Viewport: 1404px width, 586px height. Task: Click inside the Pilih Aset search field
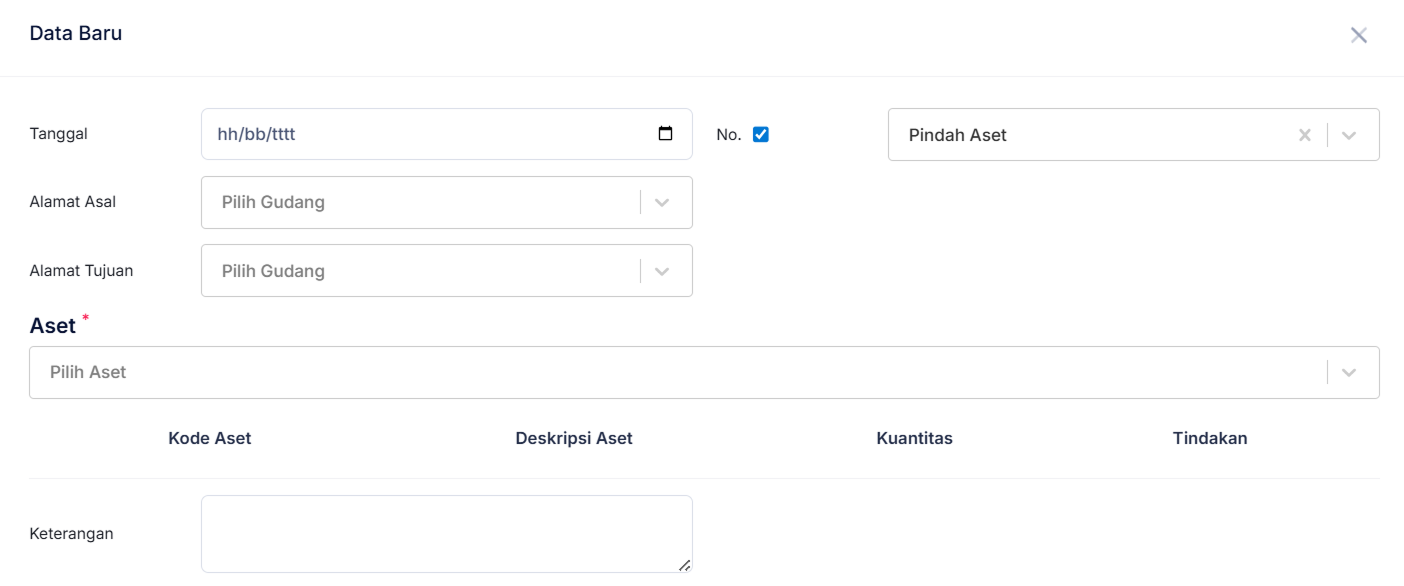pyautogui.click(x=670, y=372)
